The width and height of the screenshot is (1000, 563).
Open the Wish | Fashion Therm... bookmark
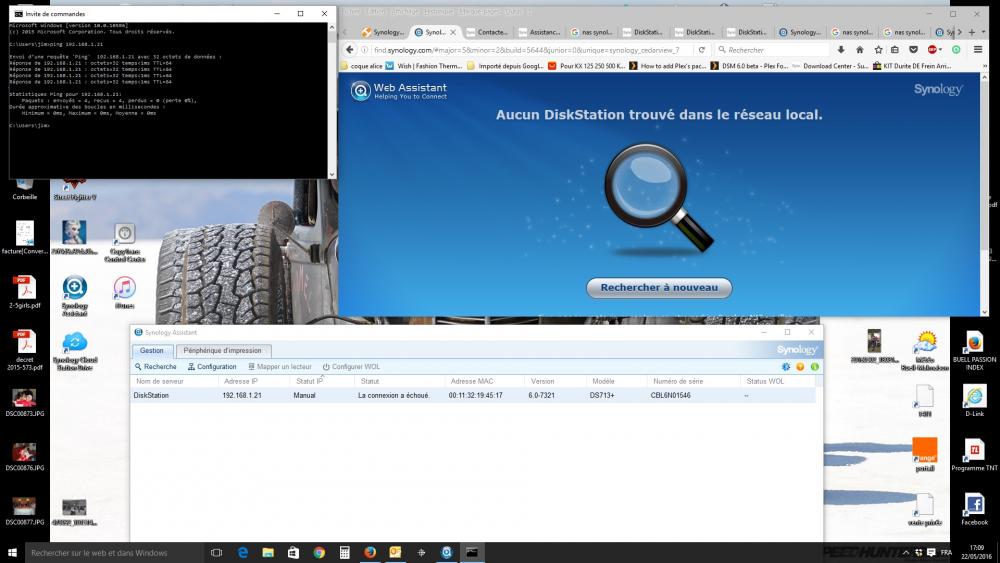coord(423,66)
